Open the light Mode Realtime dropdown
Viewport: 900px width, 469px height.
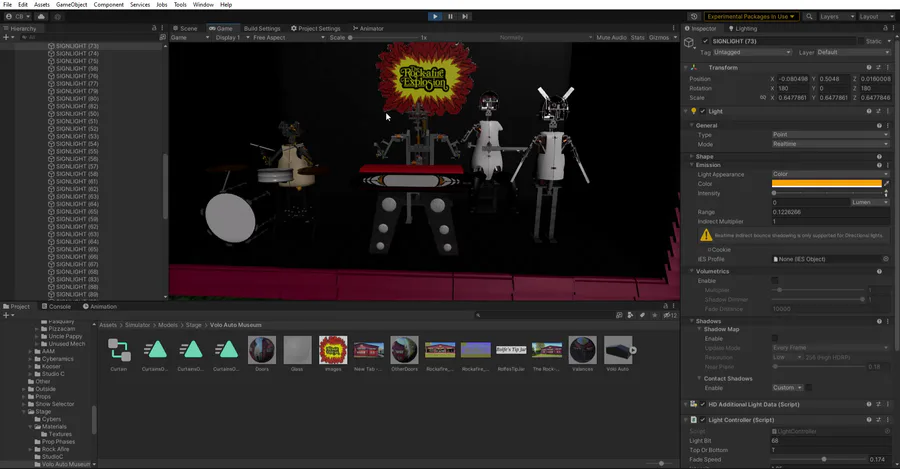pyautogui.click(x=830, y=144)
